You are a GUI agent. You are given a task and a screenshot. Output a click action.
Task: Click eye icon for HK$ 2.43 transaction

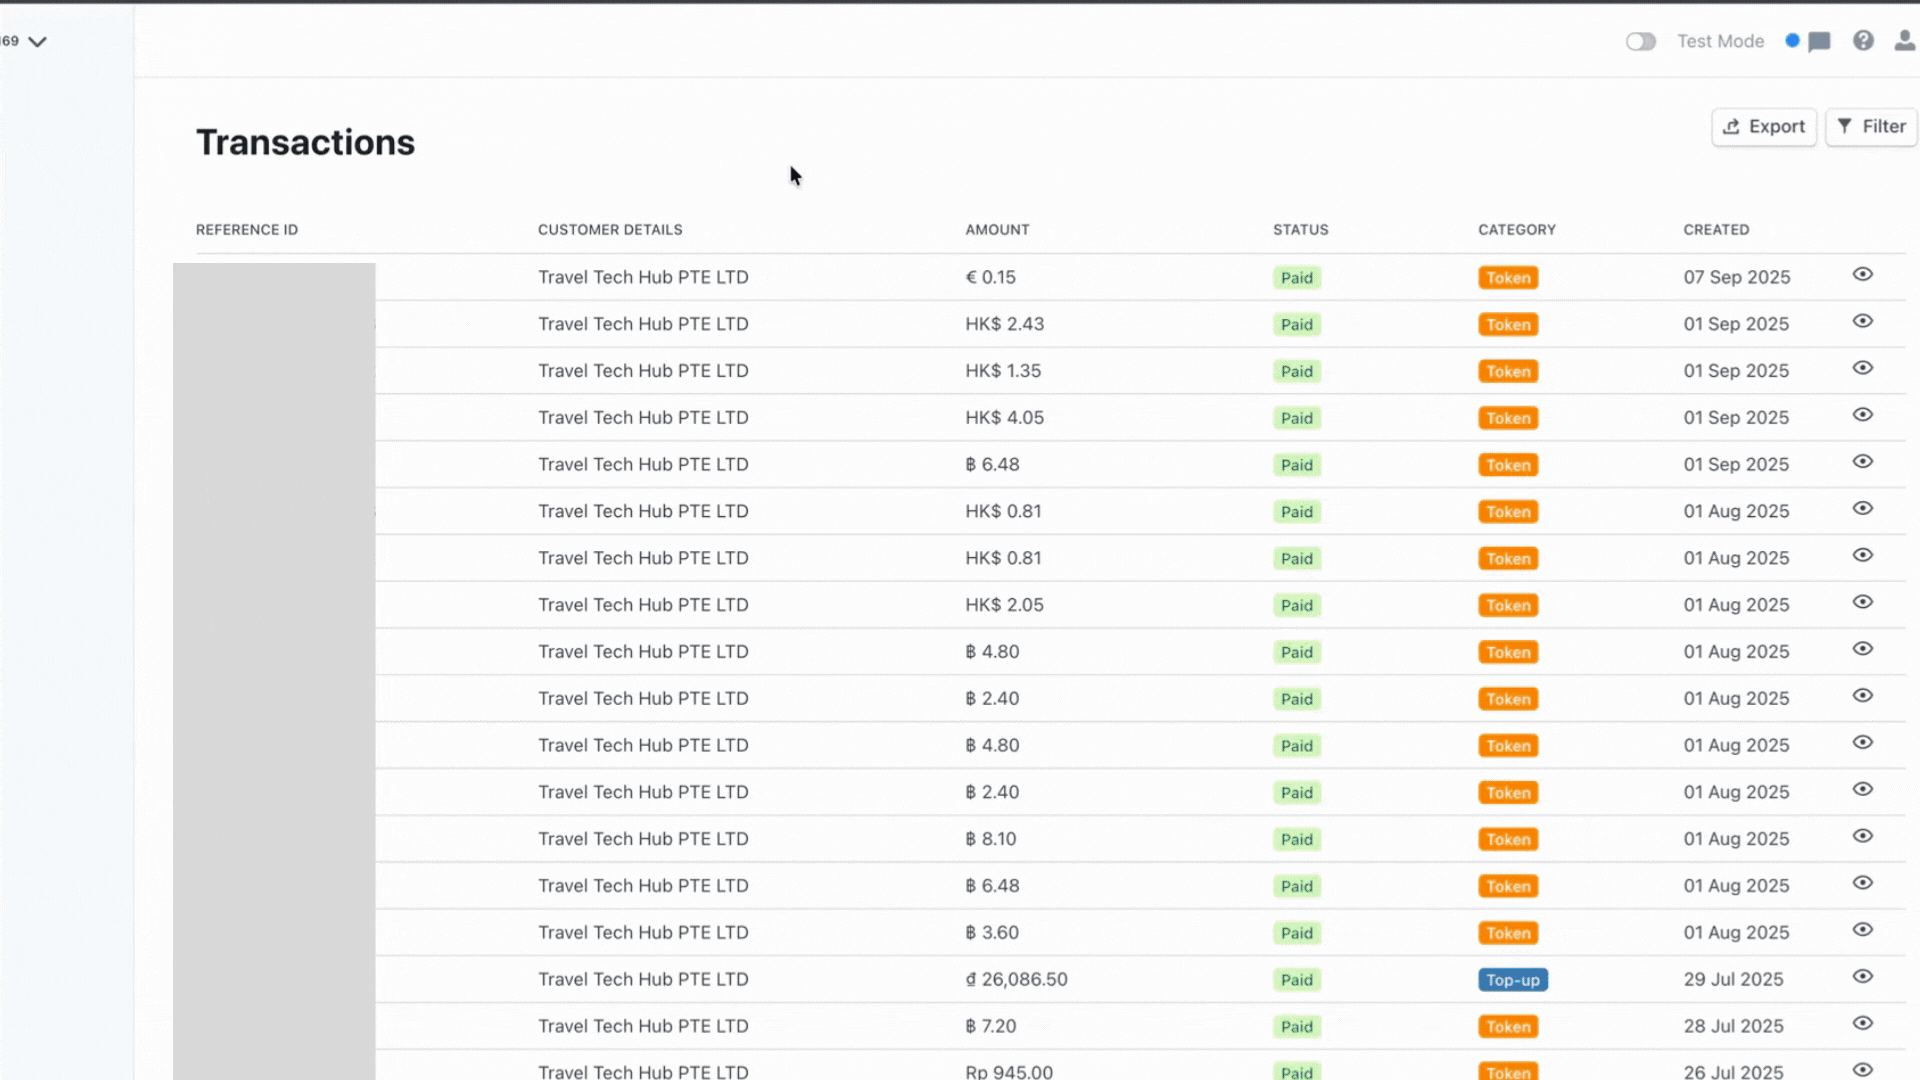point(1861,322)
